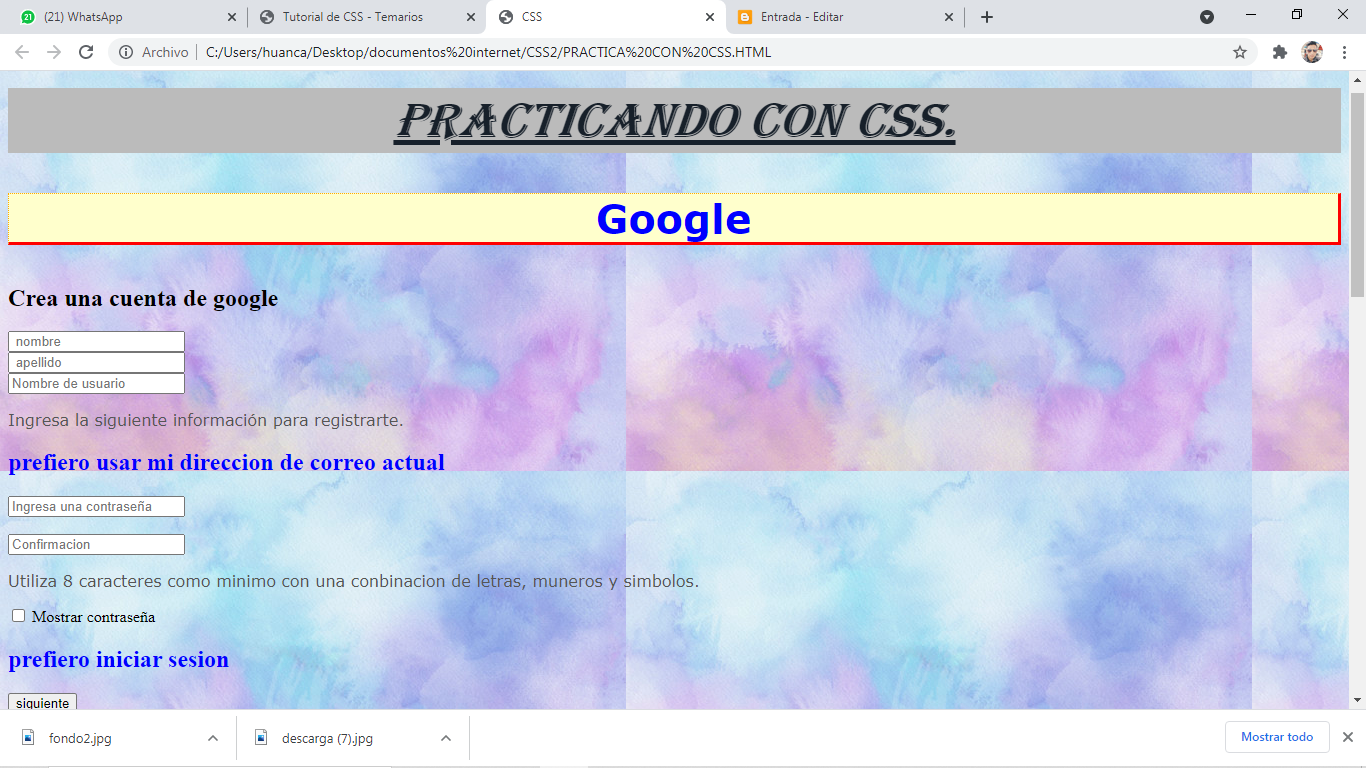Image resolution: width=1366 pixels, height=768 pixels.
Task: Open a new tab with plus button
Action: tap(987, 17)
